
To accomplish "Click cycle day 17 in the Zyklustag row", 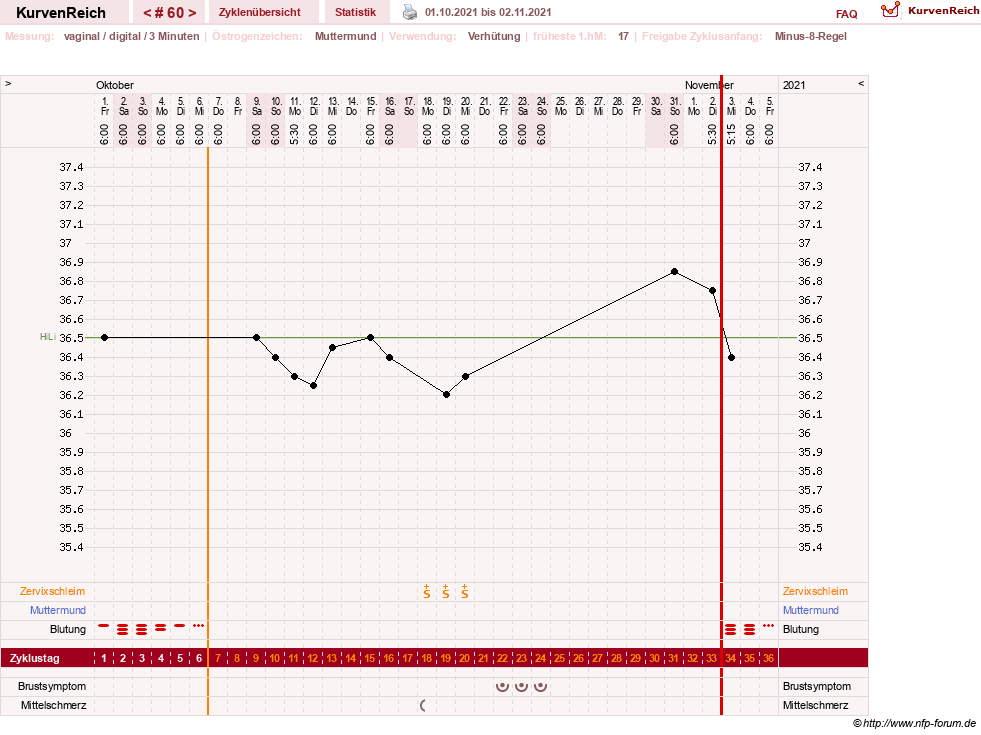I will 408,658.
